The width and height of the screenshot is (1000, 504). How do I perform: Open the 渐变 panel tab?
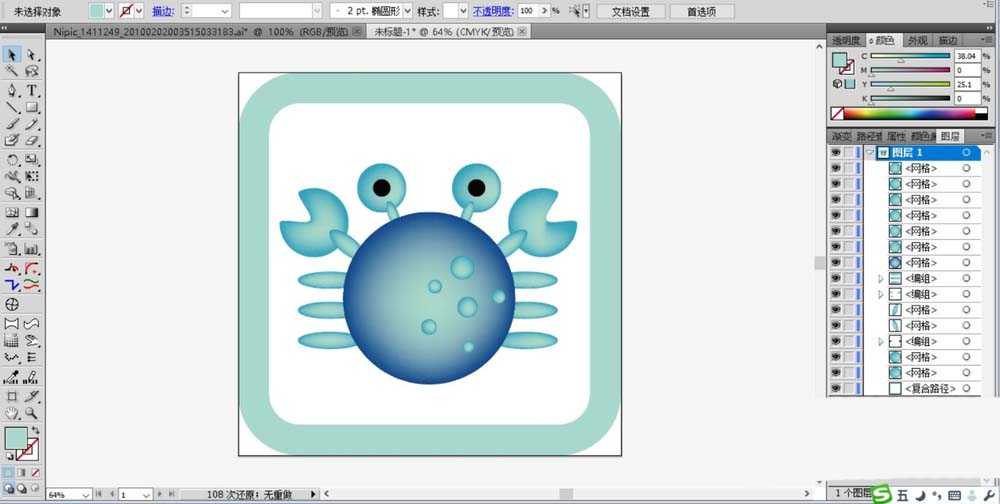tap(841, 136)
